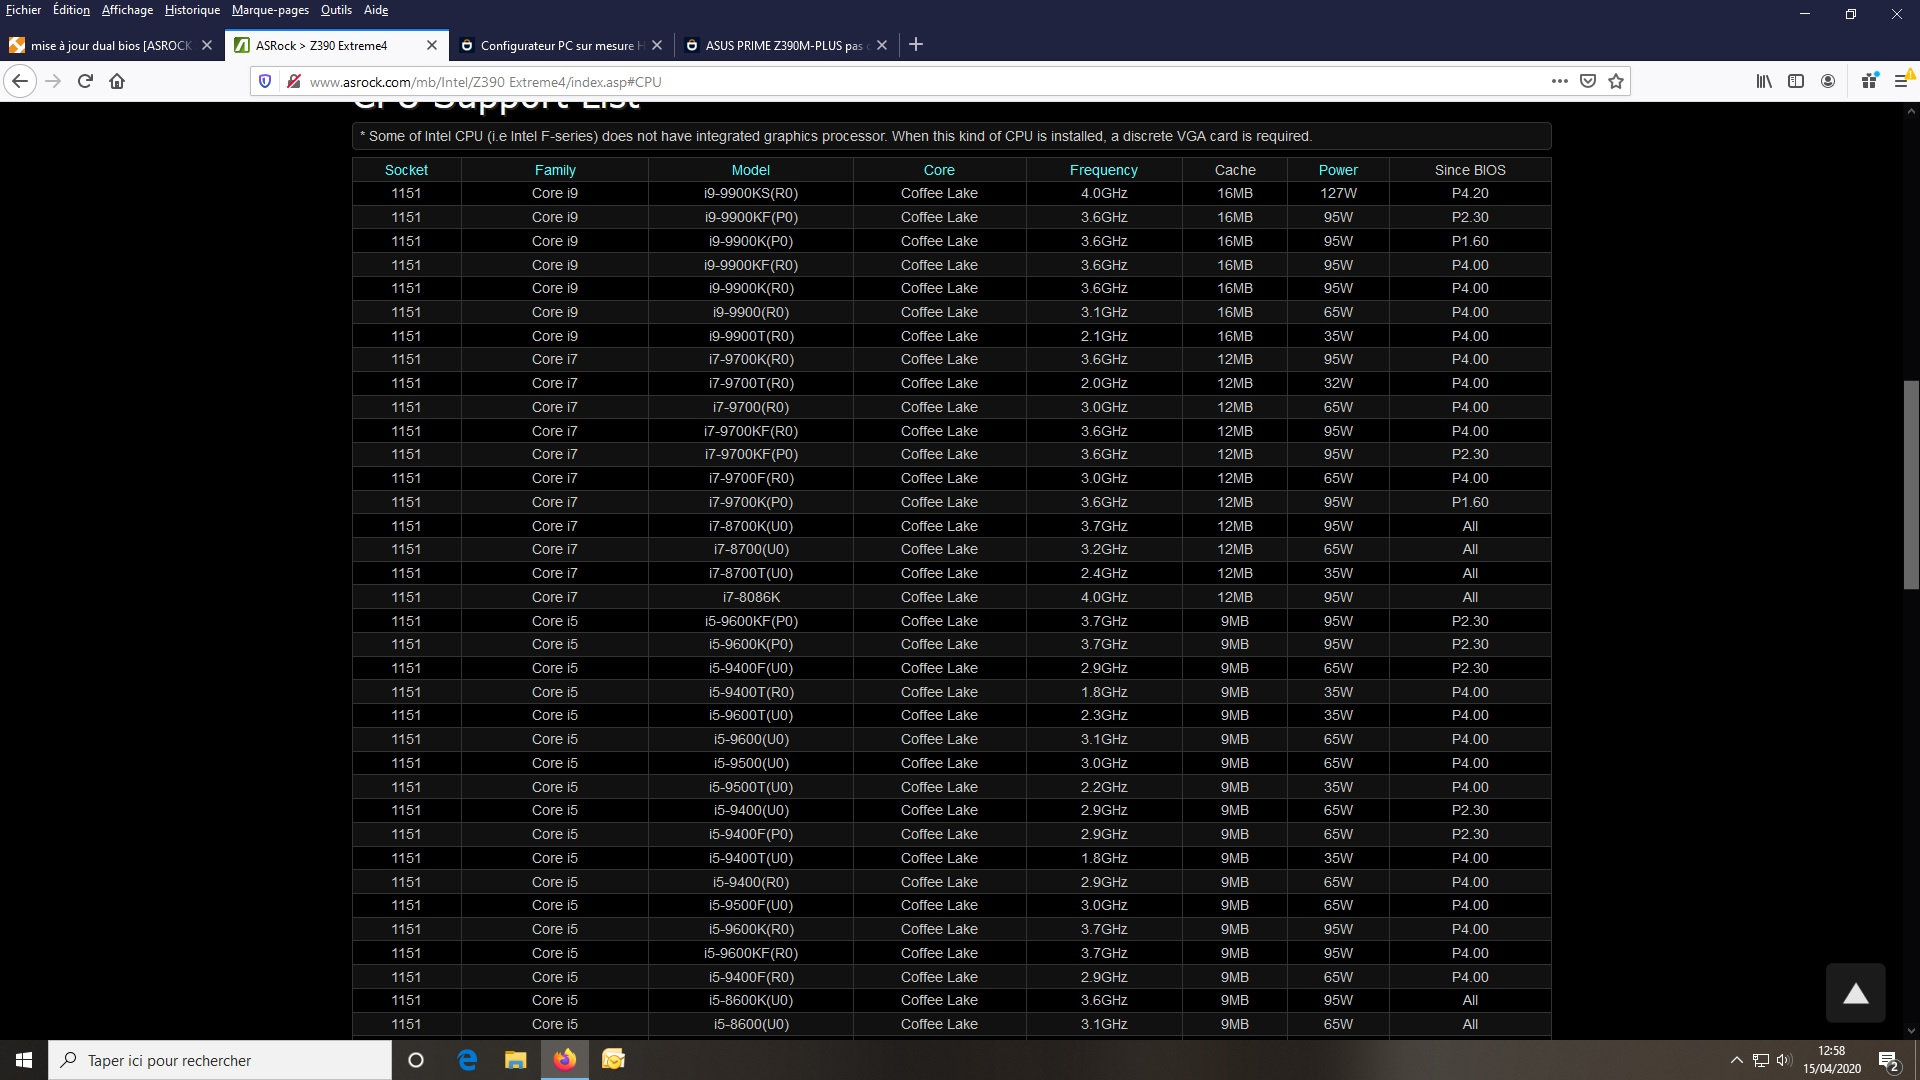
Task: Open a new browser tab
Action: tap(916, 44)
